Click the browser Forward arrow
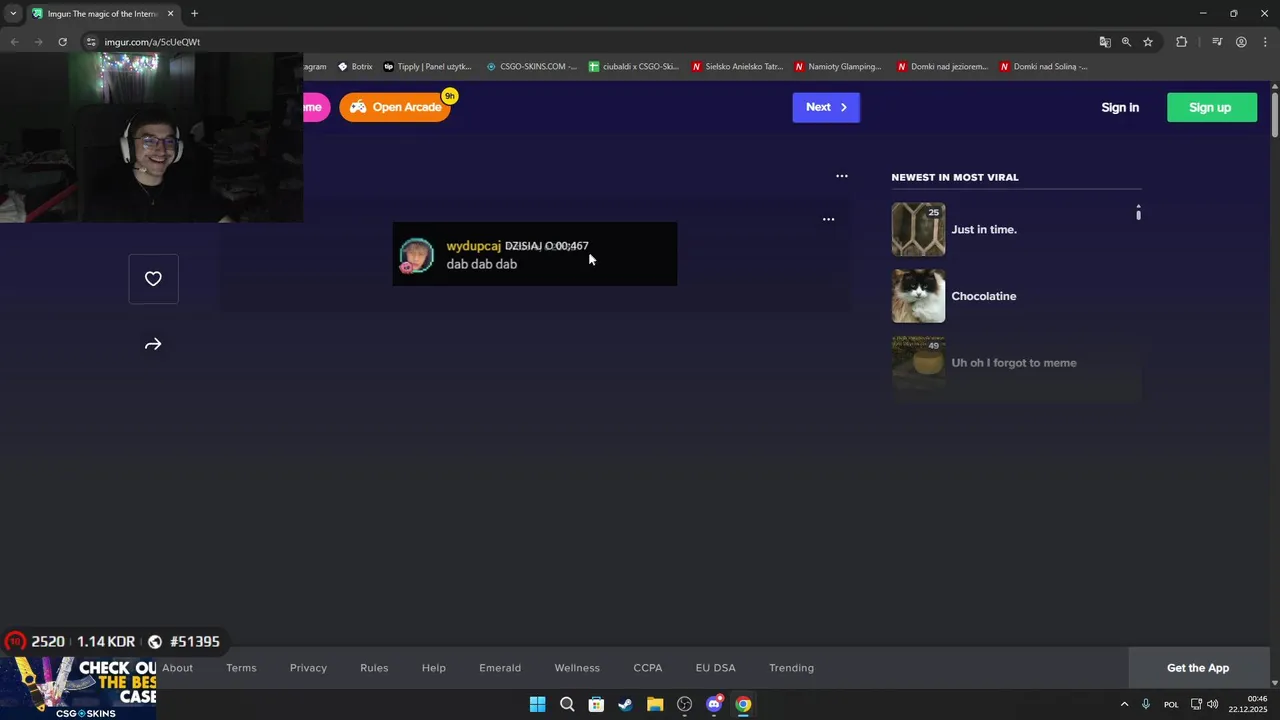 coord(38,42)
